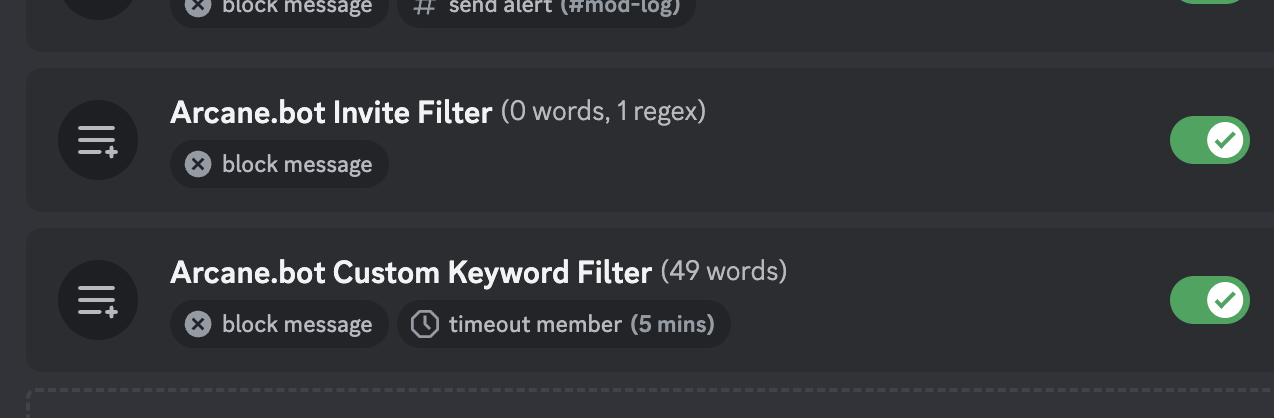Image resolution: width=1274 pixels, height=418 pixels.
Task: Click the dashed placeholder box at bottom
Action: point(650,404)
